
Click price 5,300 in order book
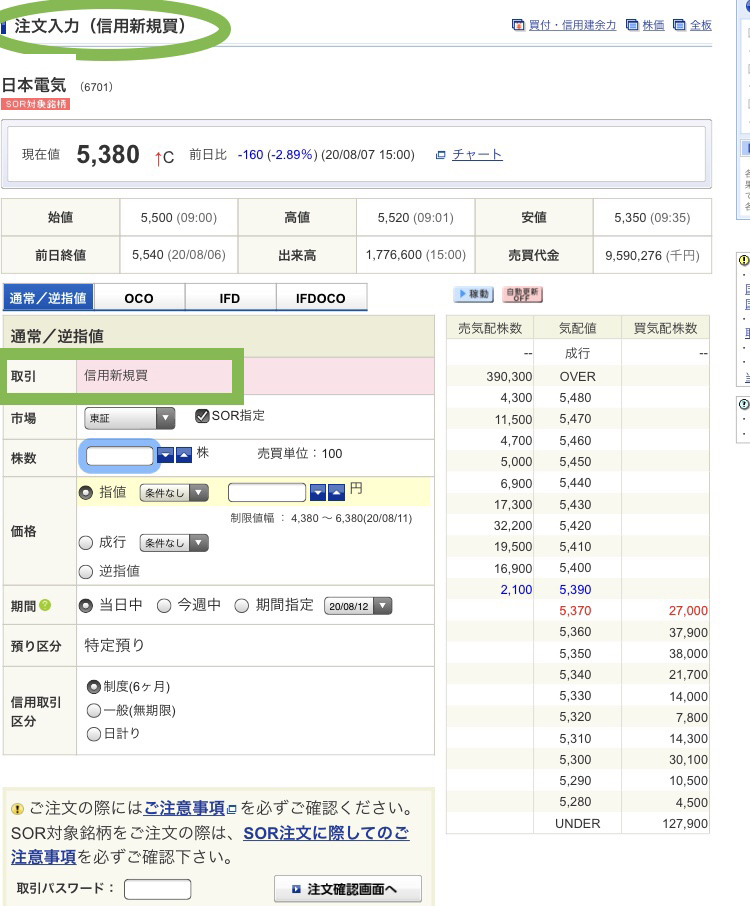tap(575, 759)
